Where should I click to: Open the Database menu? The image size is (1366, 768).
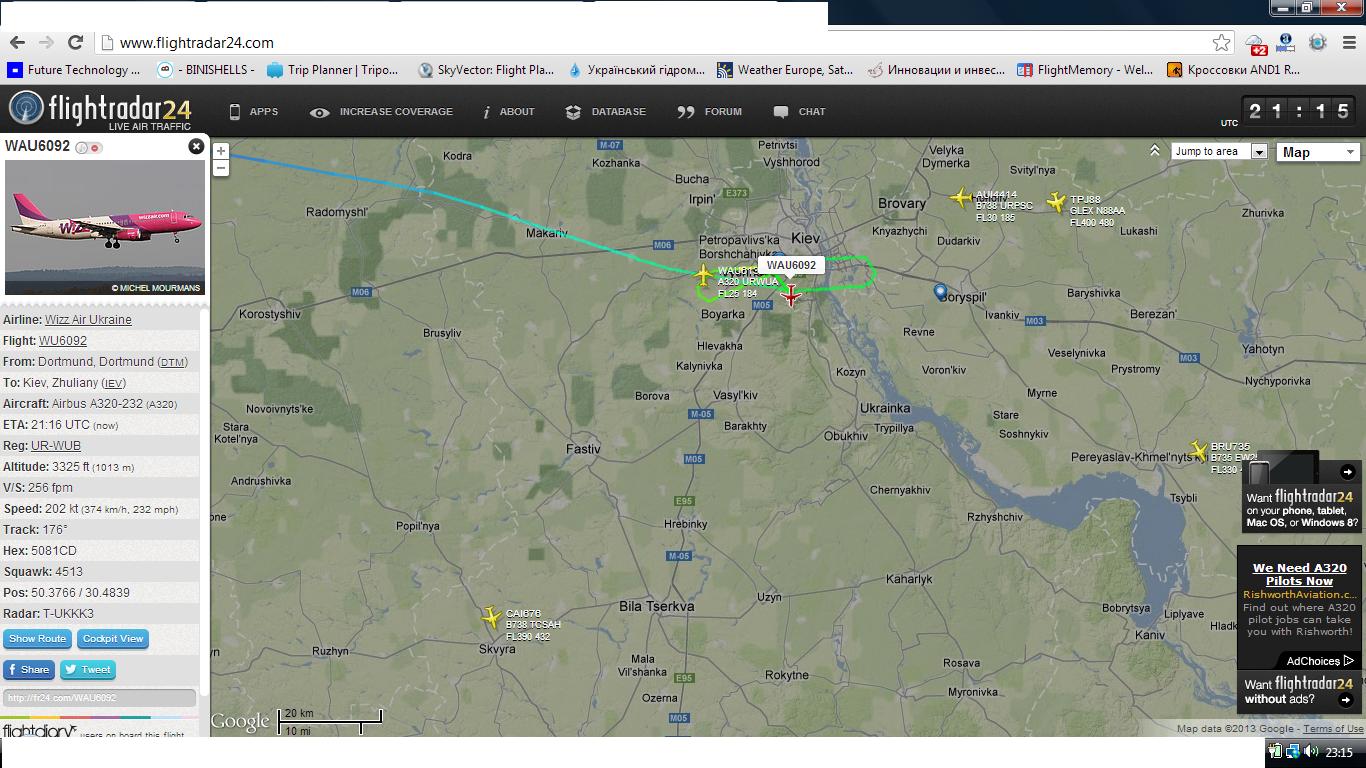coord(605,112)
